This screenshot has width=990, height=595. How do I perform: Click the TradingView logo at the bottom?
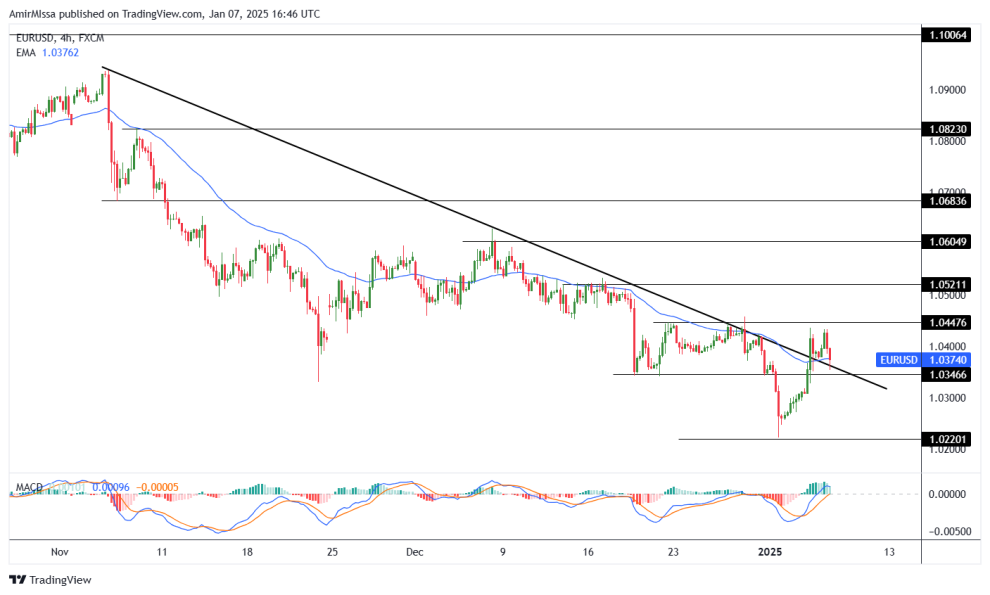pyautogui.click(x=51, y=580)
